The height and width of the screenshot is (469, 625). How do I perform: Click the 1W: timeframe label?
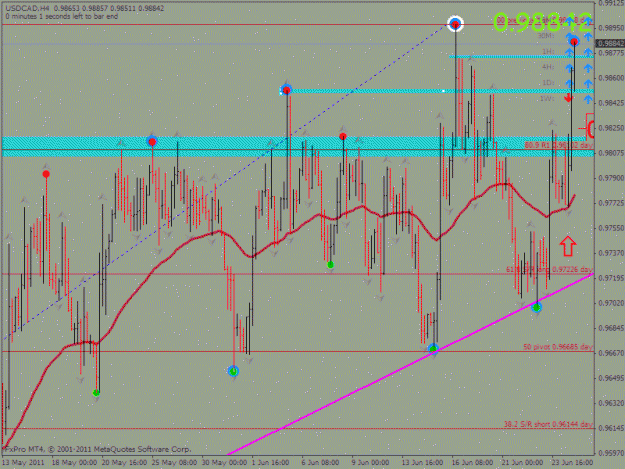547,98
